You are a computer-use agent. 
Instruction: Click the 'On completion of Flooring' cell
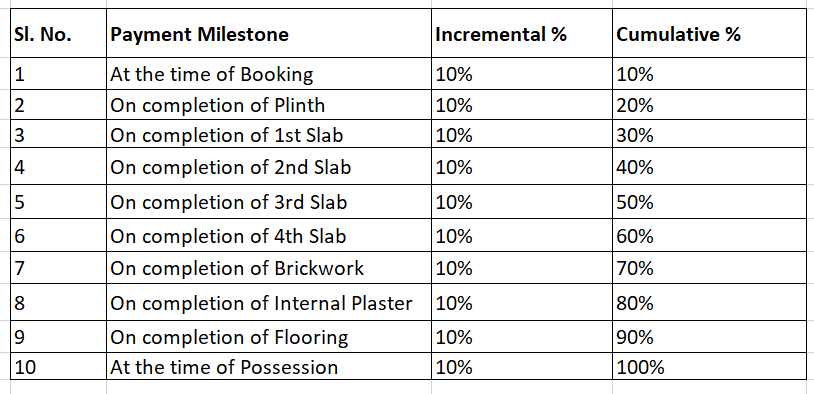[268, 336]
